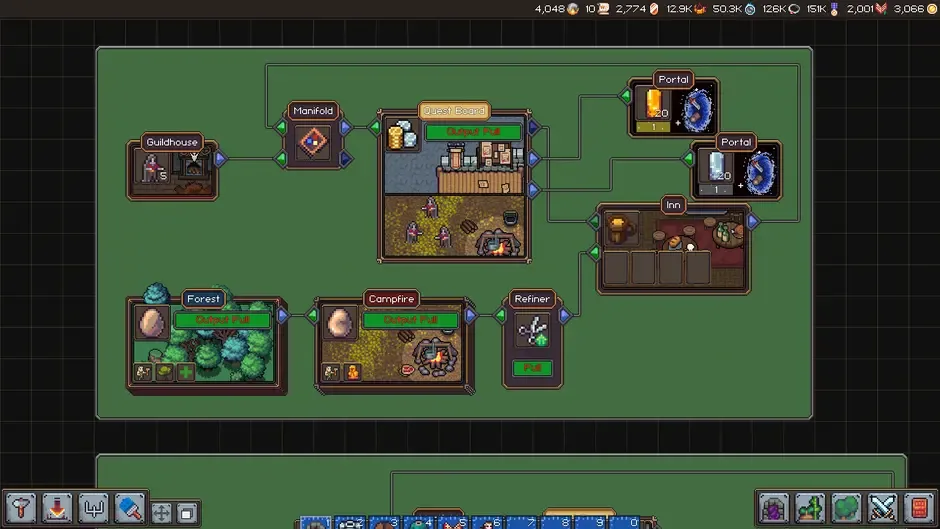Viewport: 940px width, 529px height.
Task: Click the Quest Board top blue output port
Action: (x=534, y=127)
